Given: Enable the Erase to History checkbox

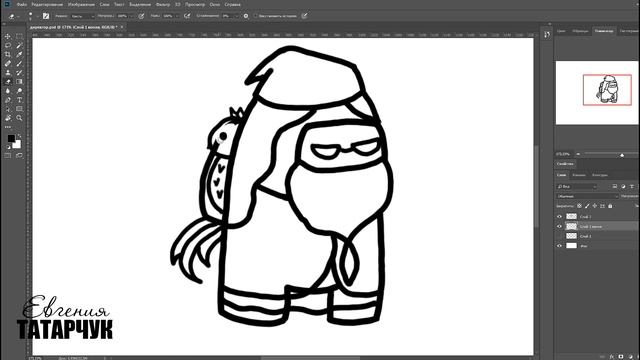Looking at the screenshot, I should tap(256, 16).
